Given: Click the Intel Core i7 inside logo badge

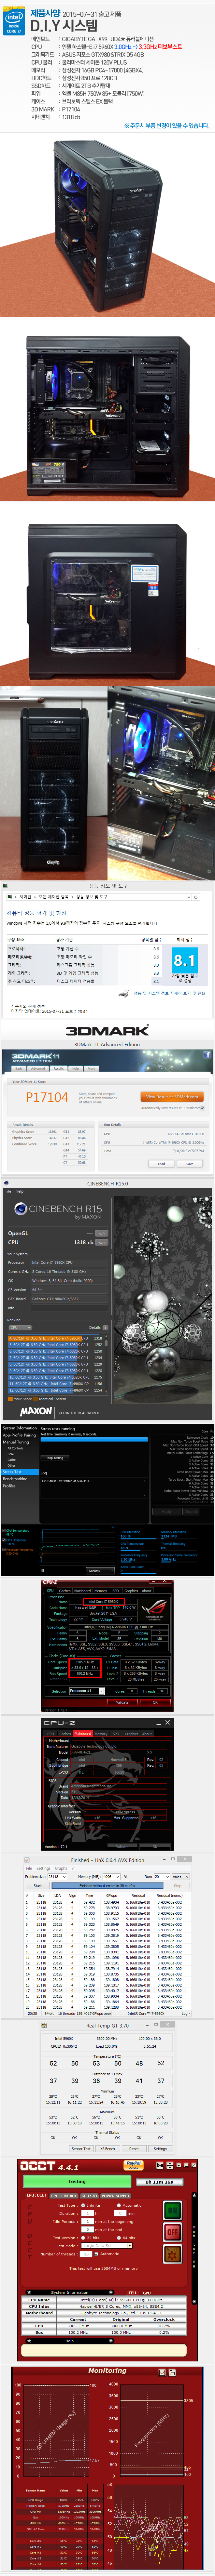Looking at the screenshot, I should [x=14, y=21].
